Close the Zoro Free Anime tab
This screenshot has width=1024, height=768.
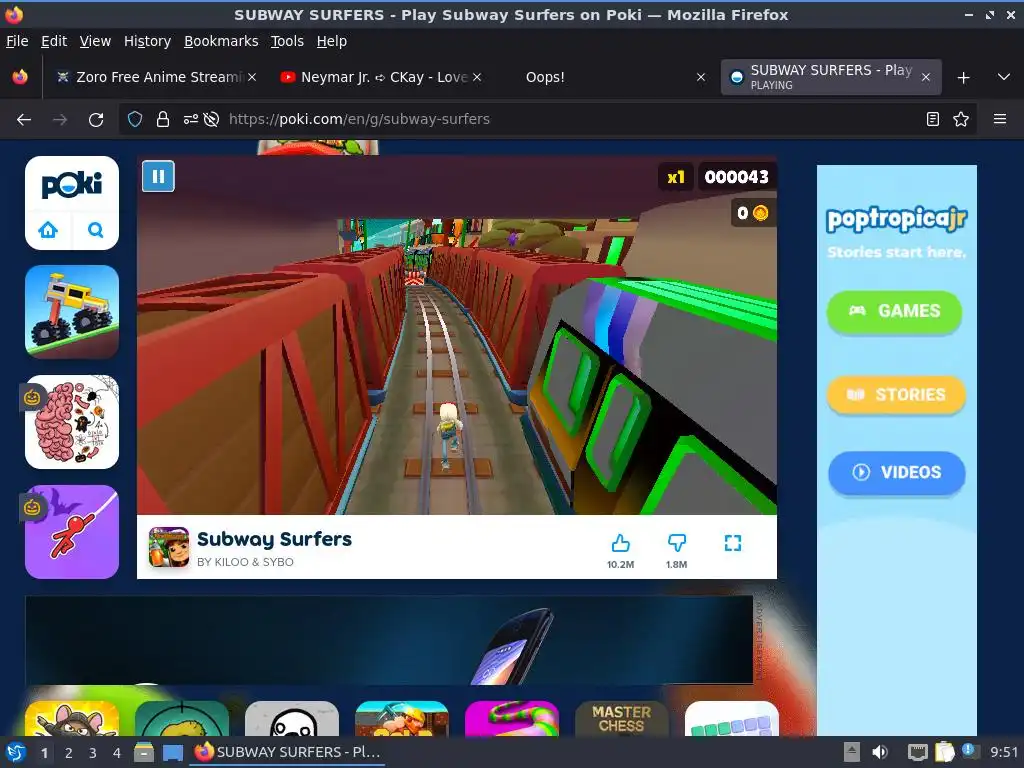252,77
